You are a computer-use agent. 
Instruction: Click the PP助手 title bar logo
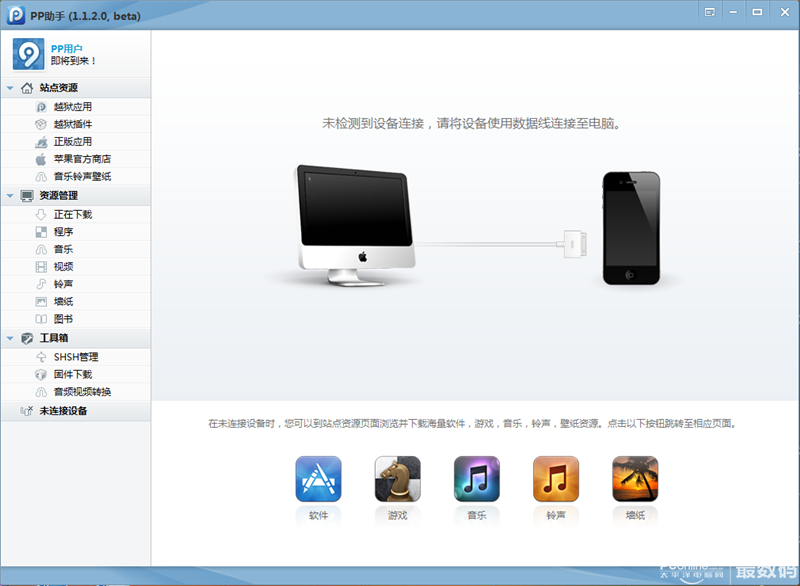pyautogui.click(x=14, y=12)
